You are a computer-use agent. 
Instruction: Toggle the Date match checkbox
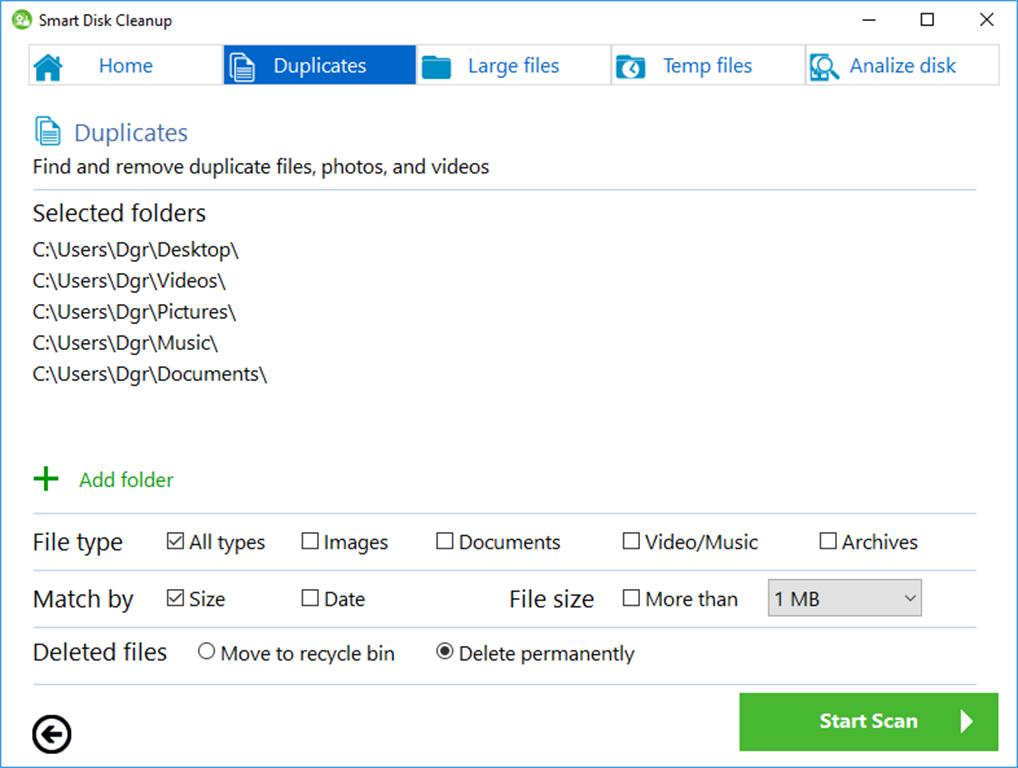[x=310, y=599]
